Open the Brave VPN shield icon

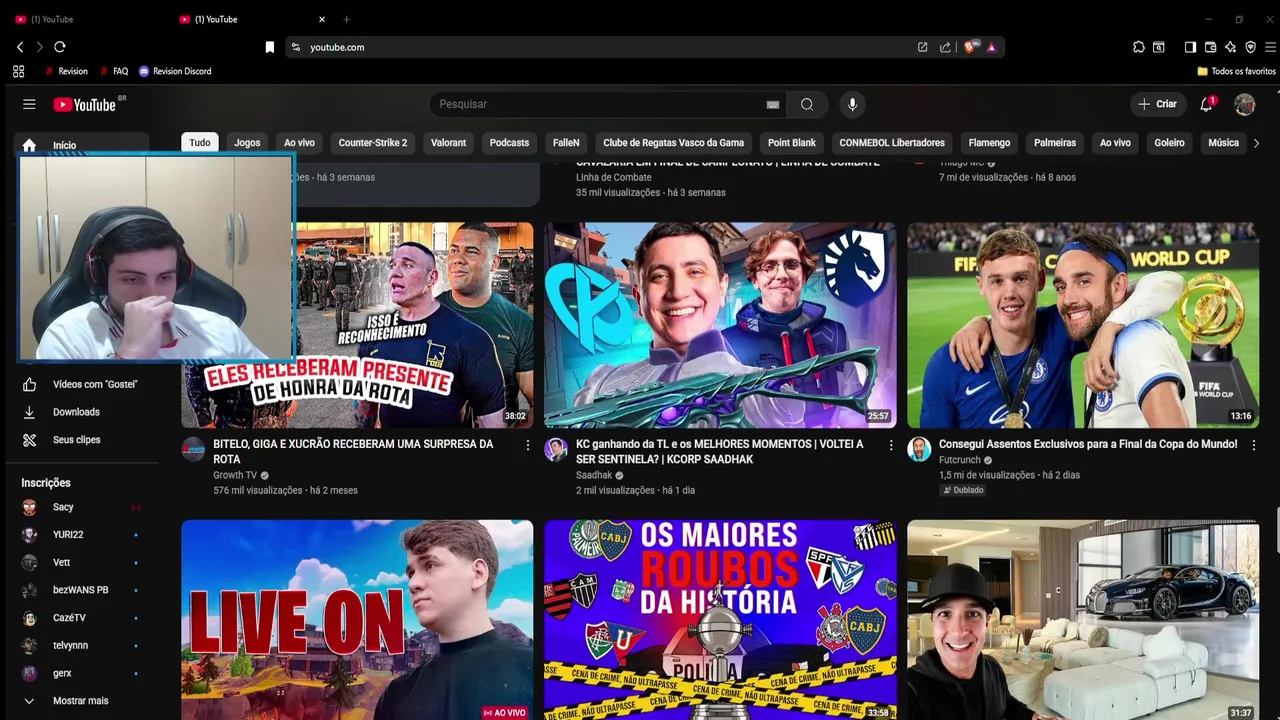pyautogui.click(x=1250, y=47)
